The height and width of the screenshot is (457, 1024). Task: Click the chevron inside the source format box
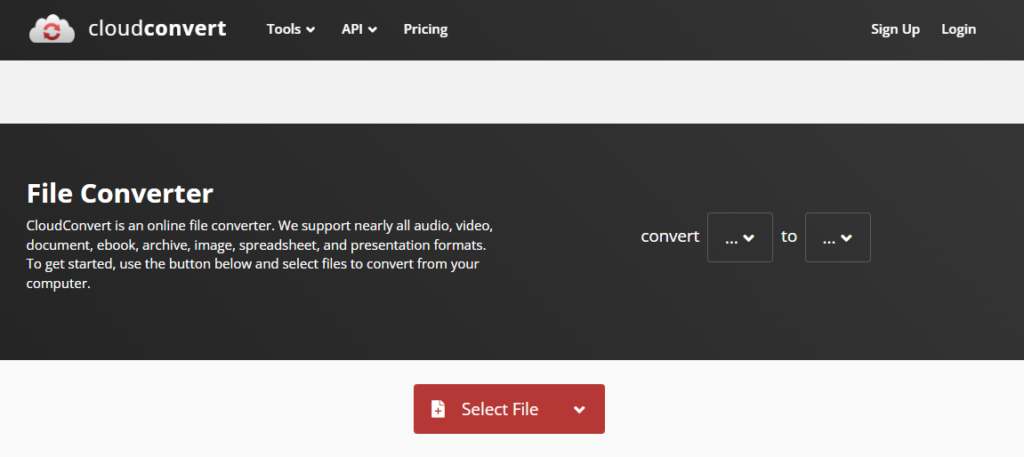[748, 238]
